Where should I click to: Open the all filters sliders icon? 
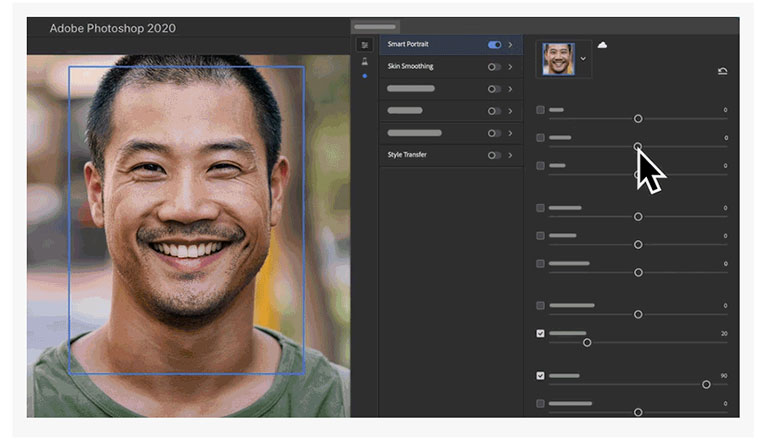pos(365,45)
